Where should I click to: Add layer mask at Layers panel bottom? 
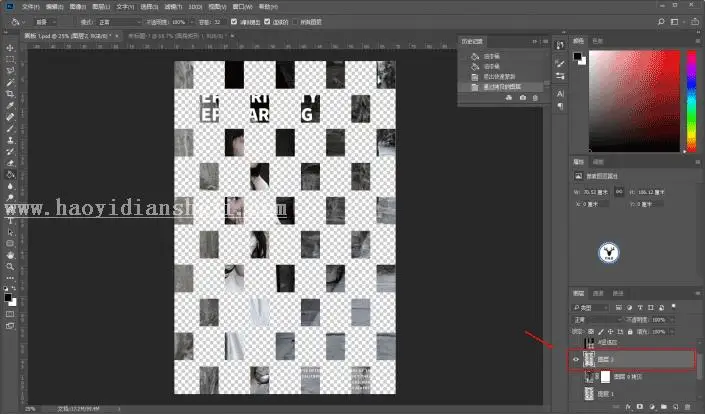[x=640, y=407]
